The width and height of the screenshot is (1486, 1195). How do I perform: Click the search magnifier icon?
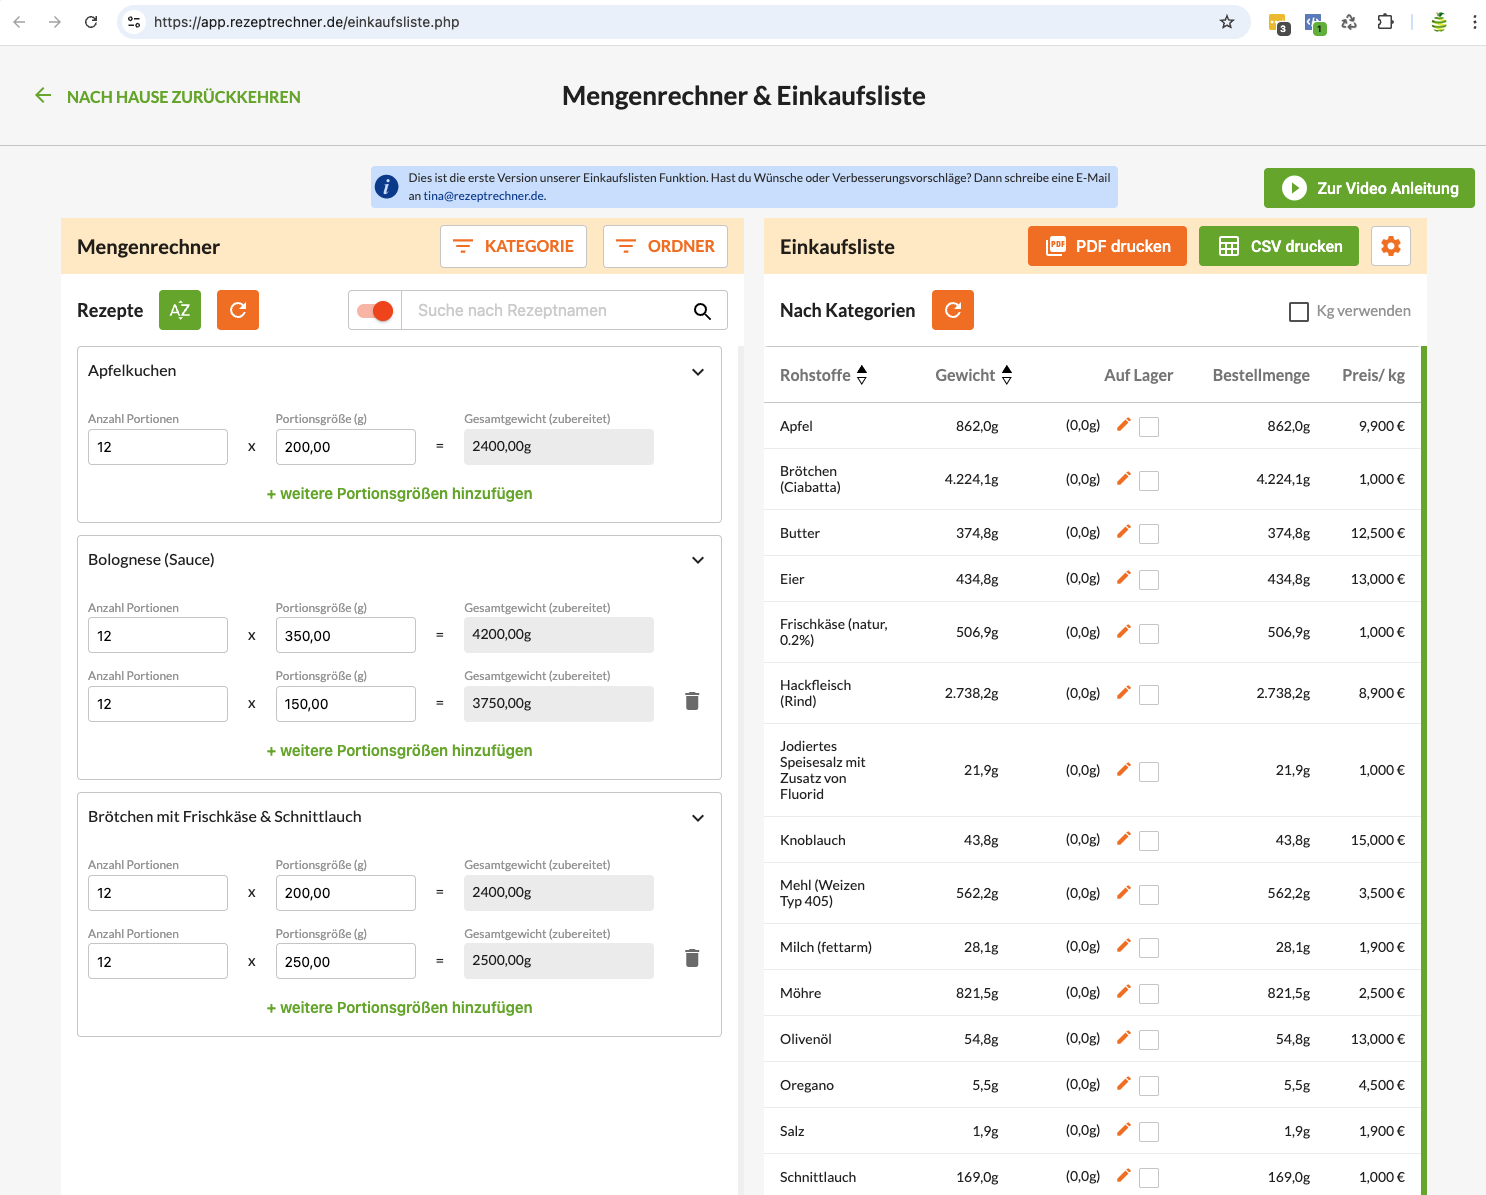(x=702, y=311)
